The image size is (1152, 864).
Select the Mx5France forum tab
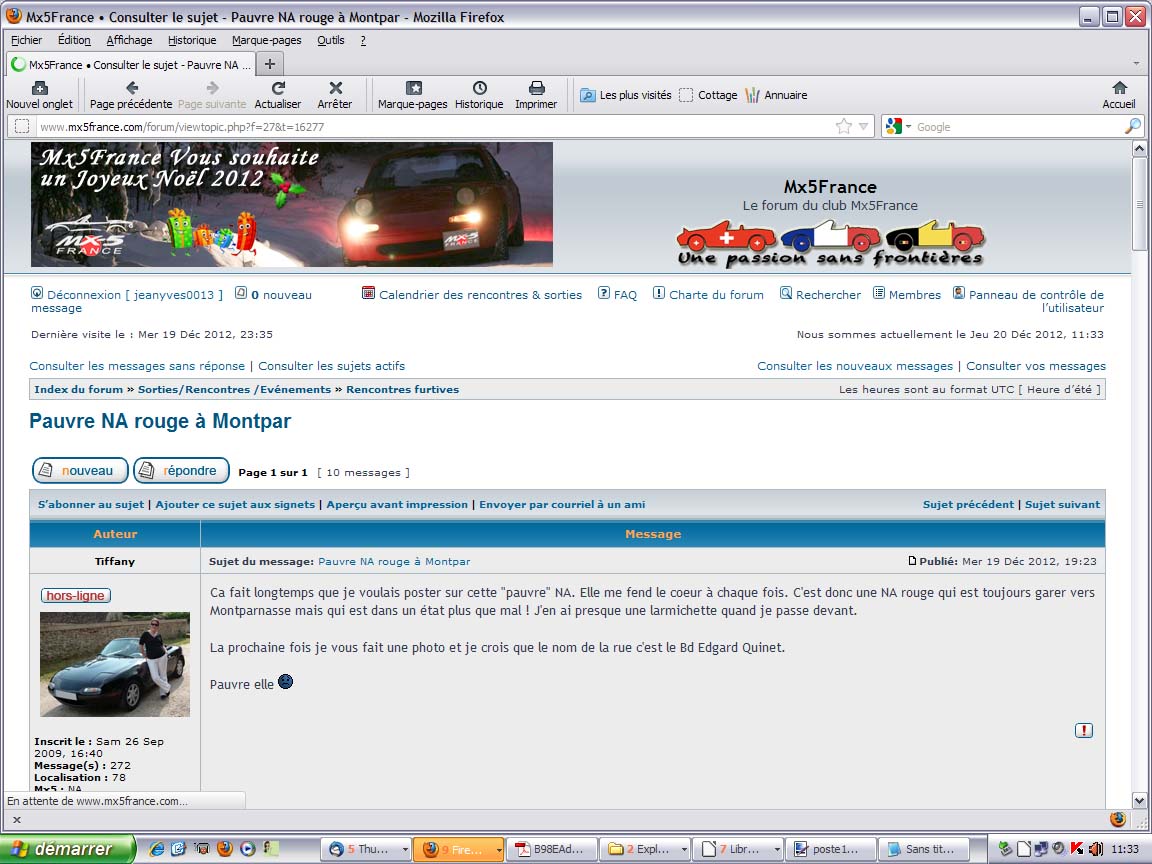point(131,64)
